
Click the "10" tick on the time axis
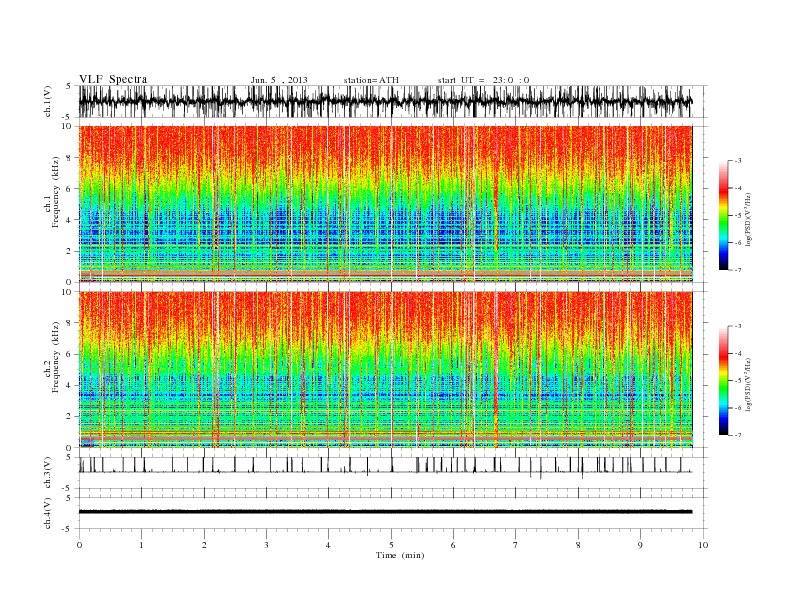pyautogui.click(x=703, y=545)
